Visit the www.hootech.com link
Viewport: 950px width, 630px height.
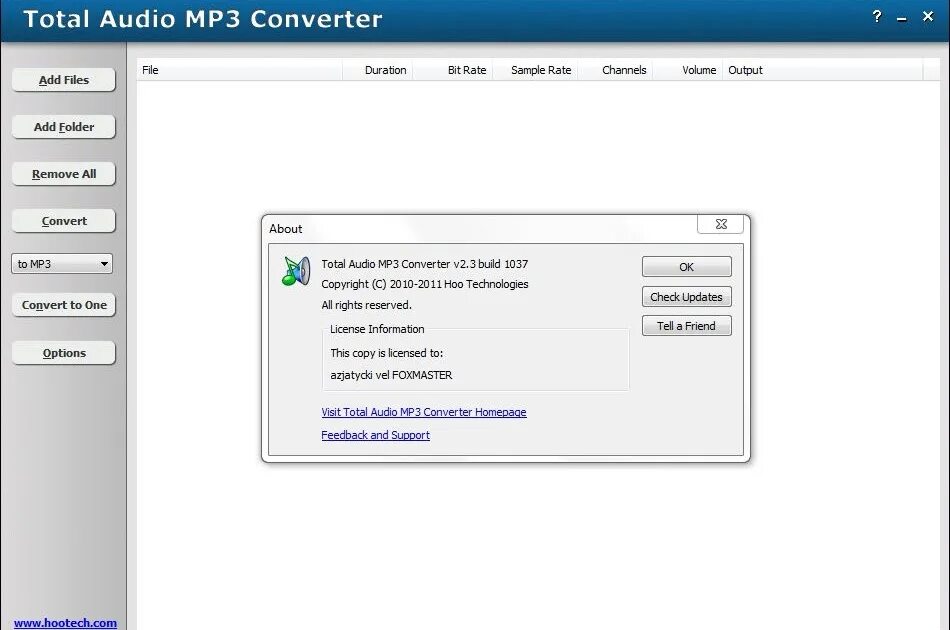(x=65, y=623)
